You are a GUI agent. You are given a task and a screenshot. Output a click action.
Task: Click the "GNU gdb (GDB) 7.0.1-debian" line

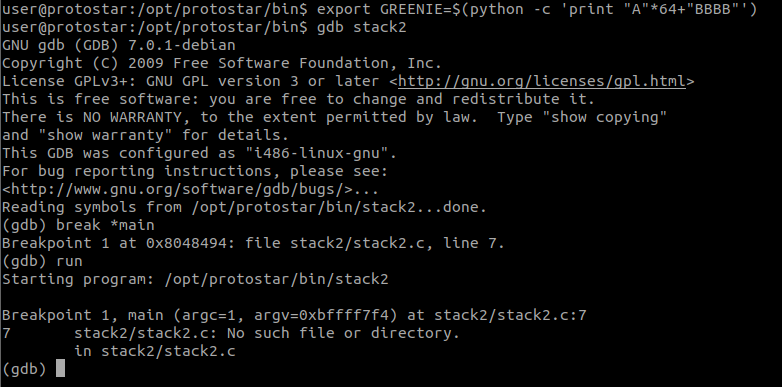[x=119, y=45]
